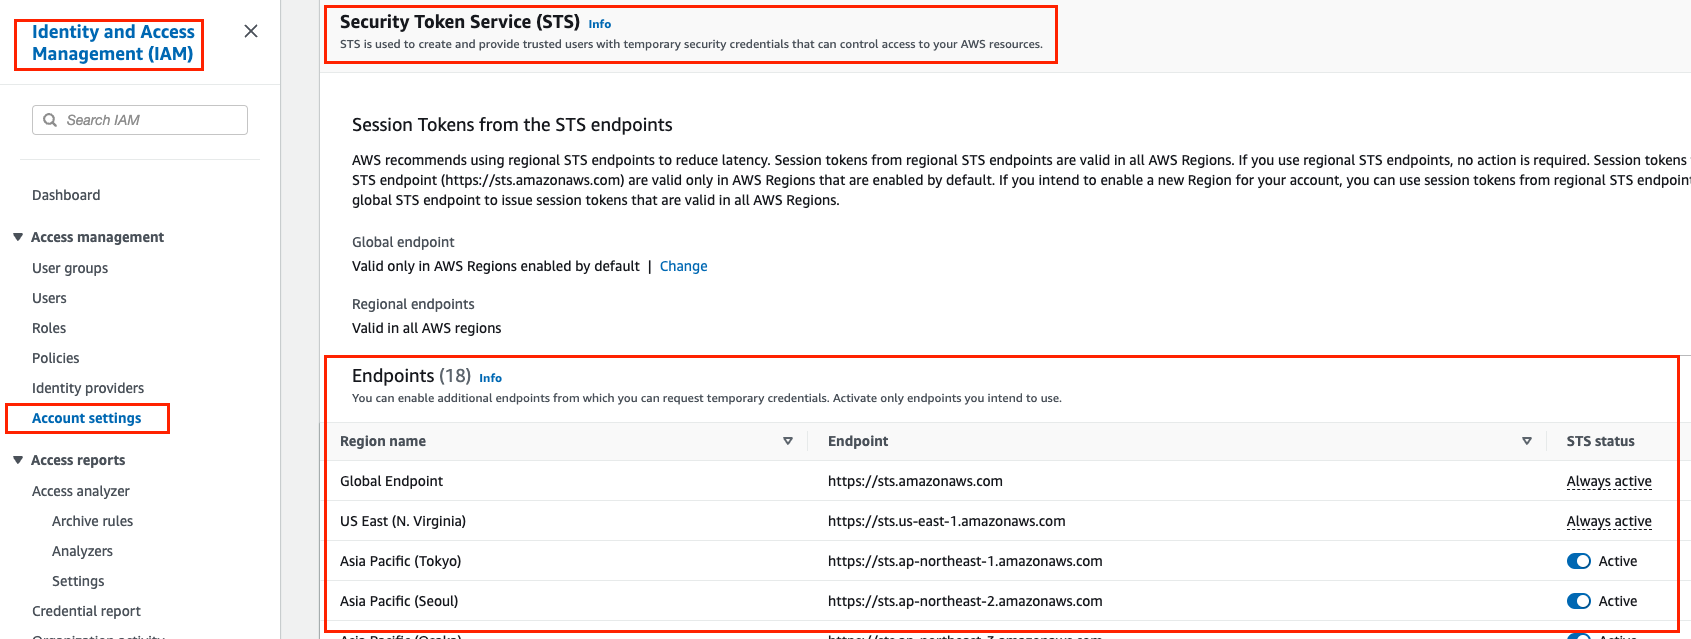Select Policies in the navigation

(x=56, y=358)
